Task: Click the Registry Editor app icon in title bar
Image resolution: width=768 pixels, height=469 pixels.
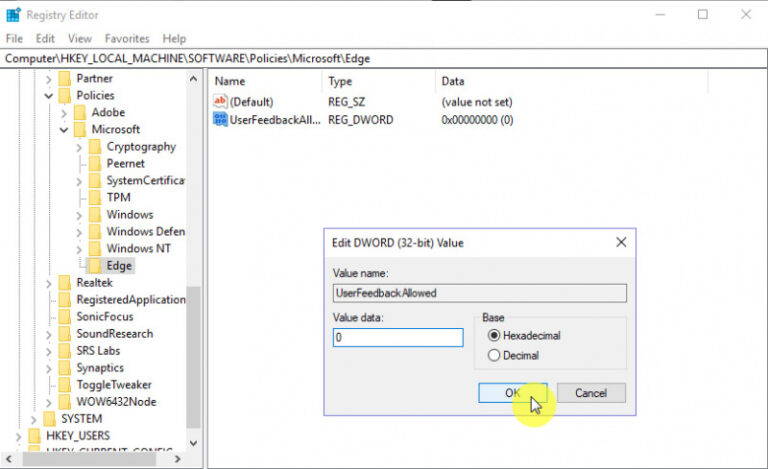Action: [x=13, y=14]
